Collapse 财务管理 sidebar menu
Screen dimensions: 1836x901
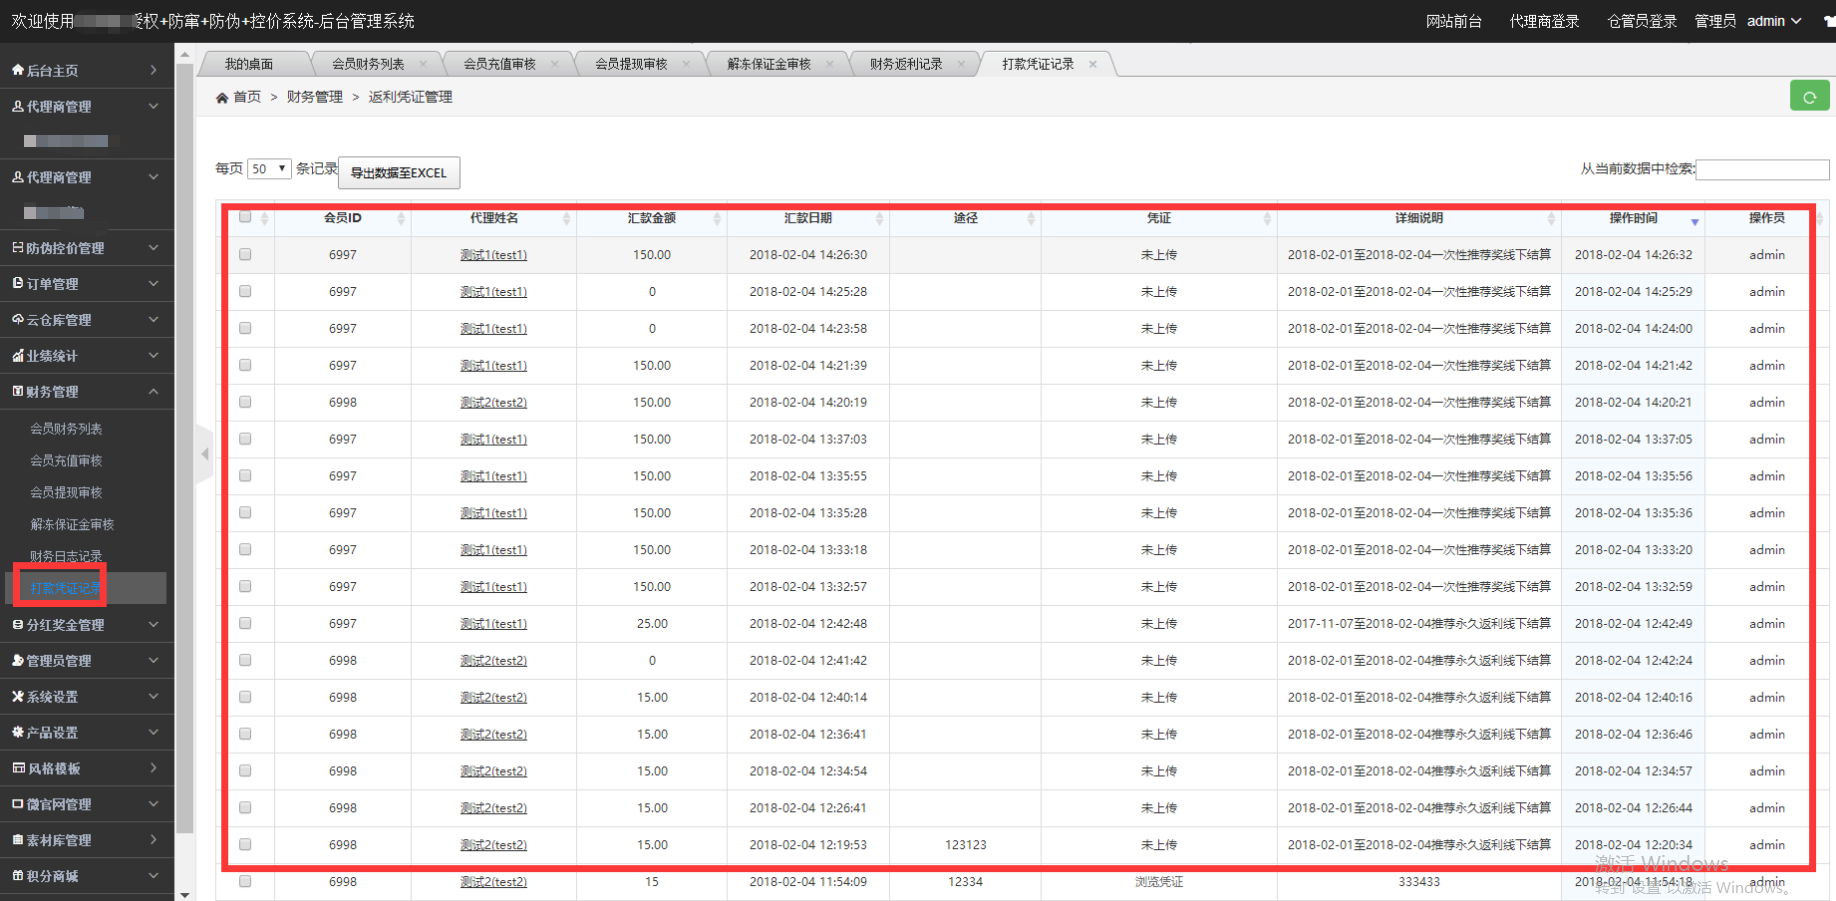pyautogui.click(x=86, y=392)
